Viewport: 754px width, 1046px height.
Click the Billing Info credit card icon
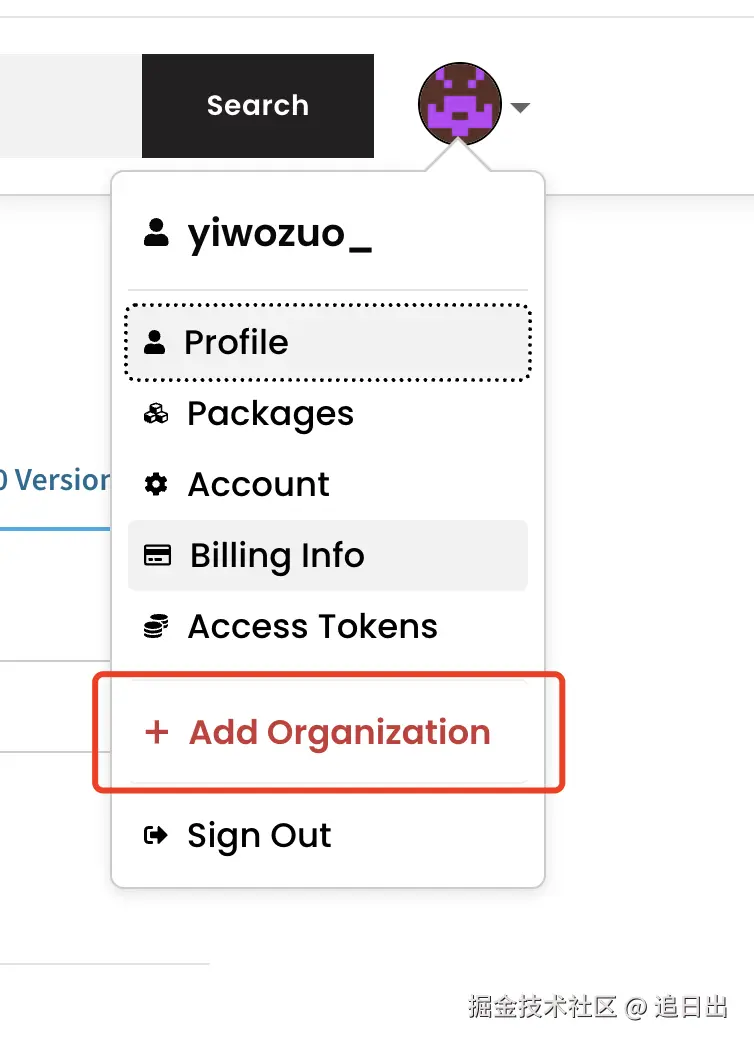(157, 556)
